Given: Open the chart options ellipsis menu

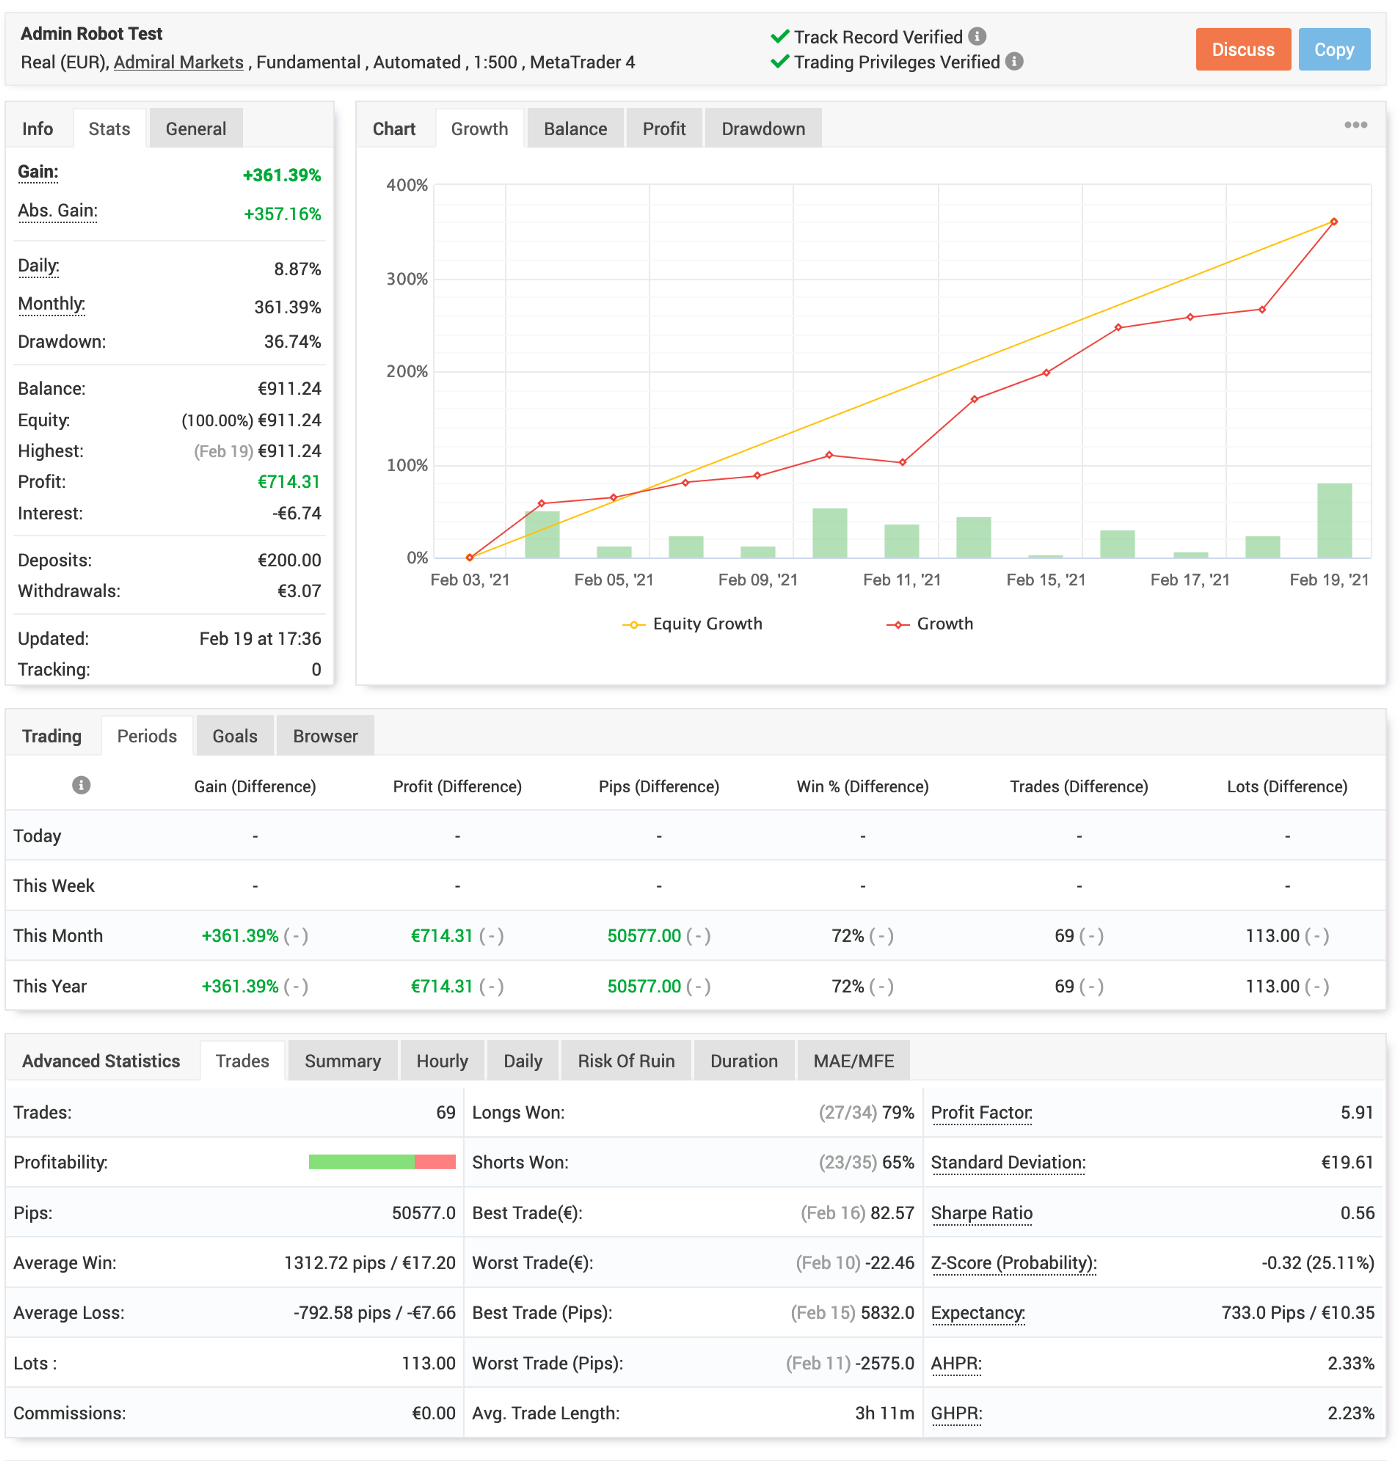Looking at the screenshot, I should tap(1355, 125).
